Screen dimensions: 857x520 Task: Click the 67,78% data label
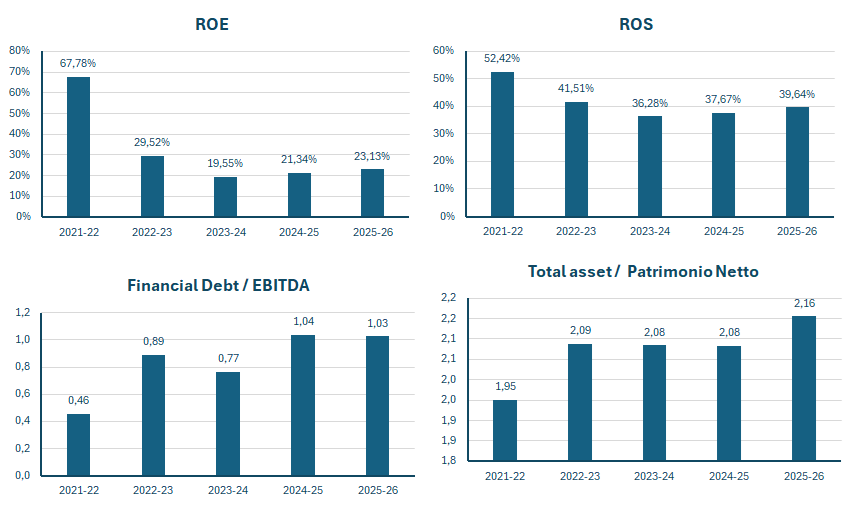78,63
